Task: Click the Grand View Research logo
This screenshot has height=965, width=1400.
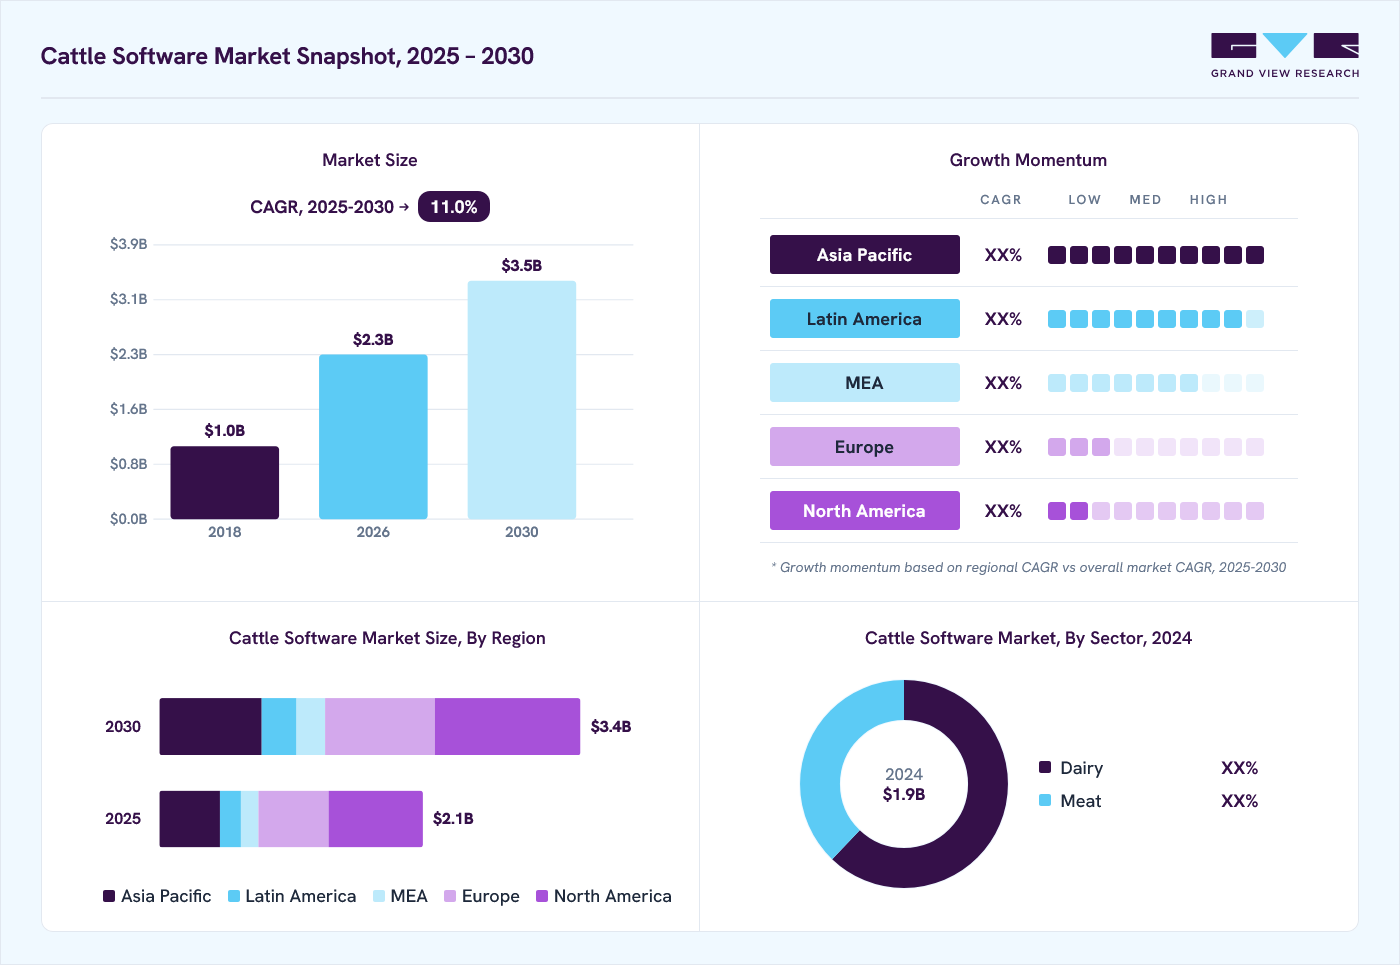Action: pyautogui.click(x=1285, y=55)
